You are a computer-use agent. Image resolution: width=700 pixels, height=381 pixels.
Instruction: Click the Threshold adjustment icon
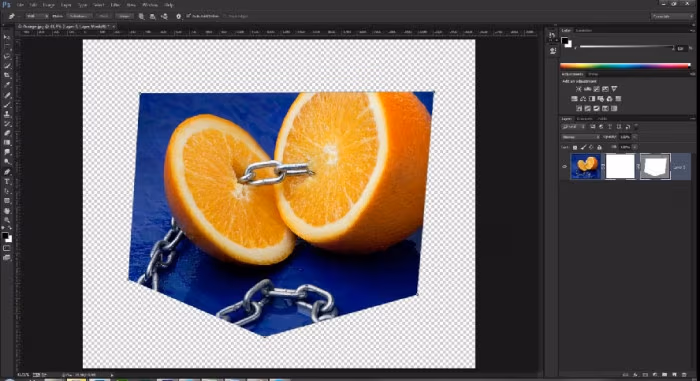pos(596,109)
